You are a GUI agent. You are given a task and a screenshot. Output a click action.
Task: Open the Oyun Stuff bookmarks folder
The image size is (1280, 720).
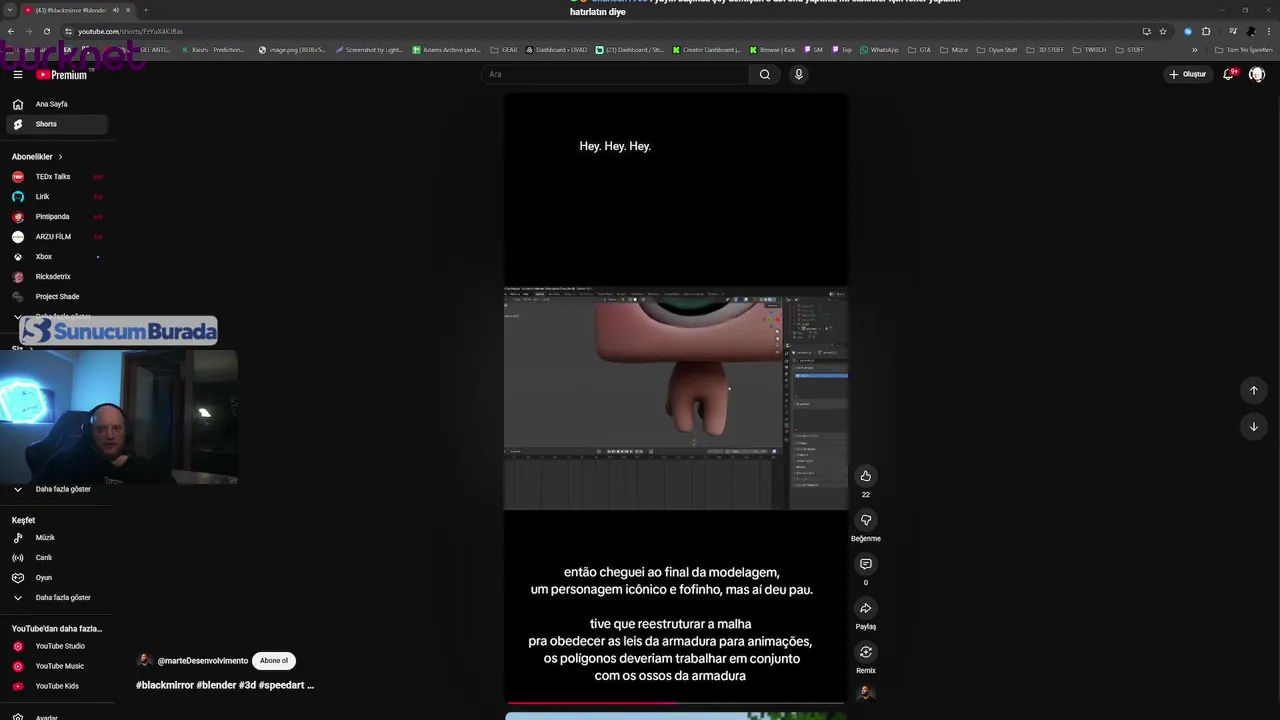(x=997, y=49)
